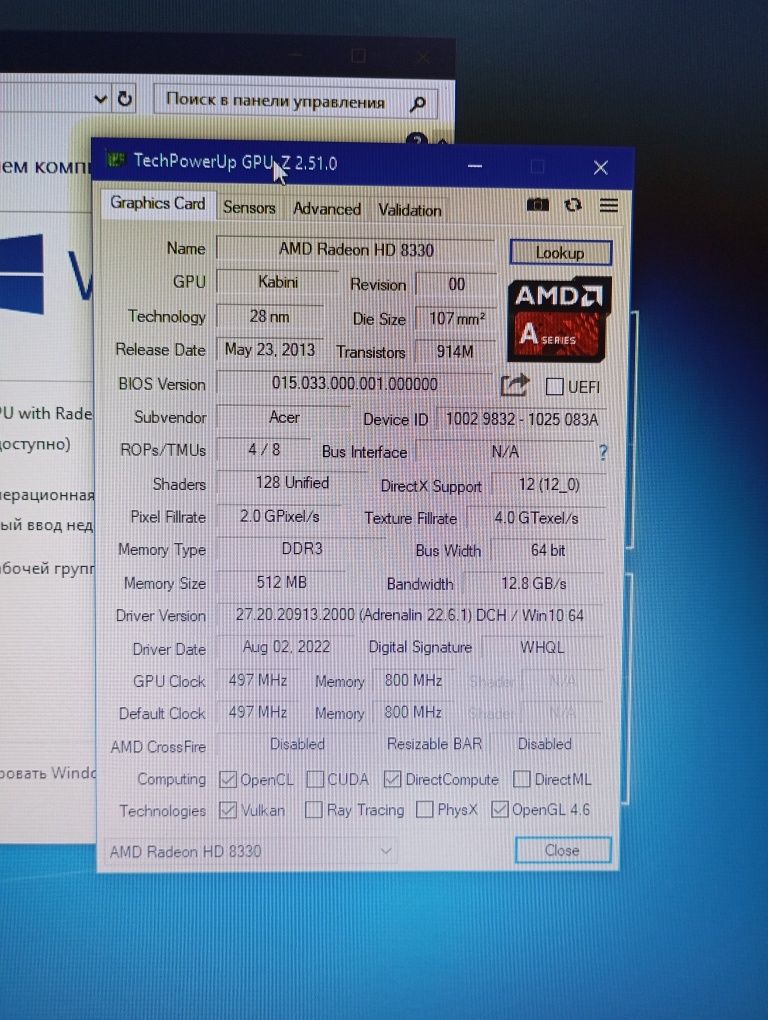Toggle the Vulkan checkbox
Viewport: 768px width, 1020px height.
click(228, 810)
